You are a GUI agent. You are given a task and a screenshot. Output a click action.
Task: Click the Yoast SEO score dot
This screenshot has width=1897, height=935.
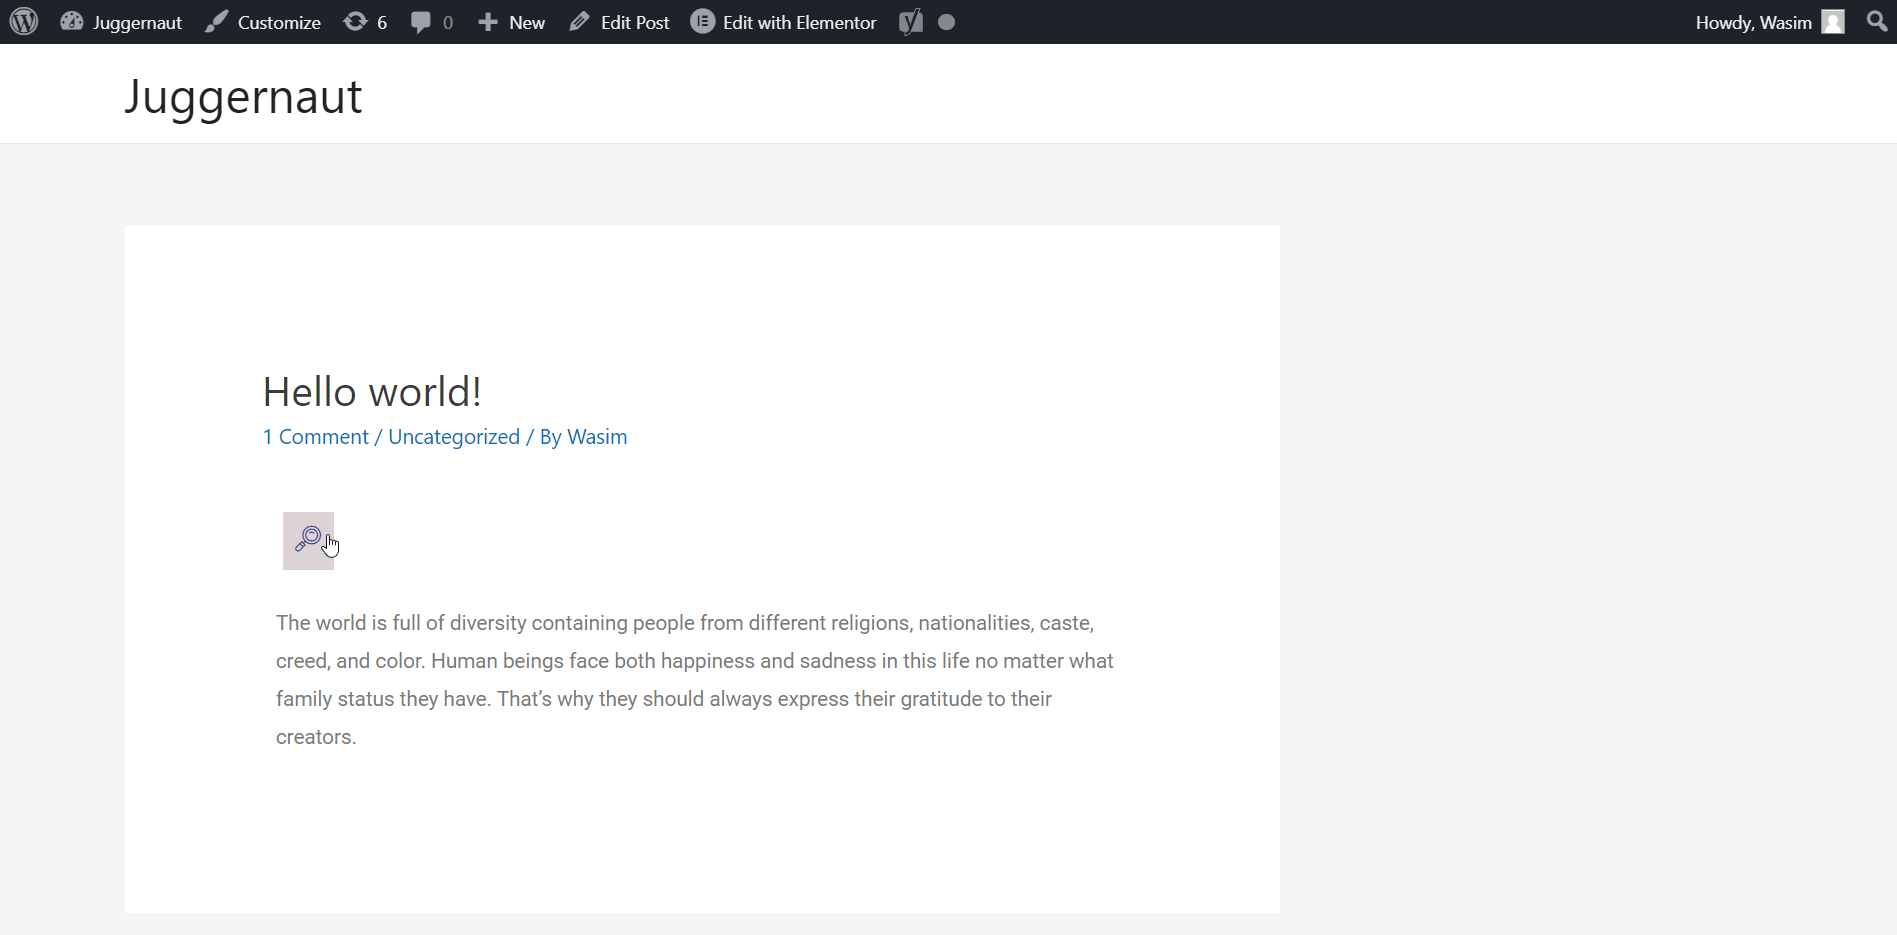point(947,22)
